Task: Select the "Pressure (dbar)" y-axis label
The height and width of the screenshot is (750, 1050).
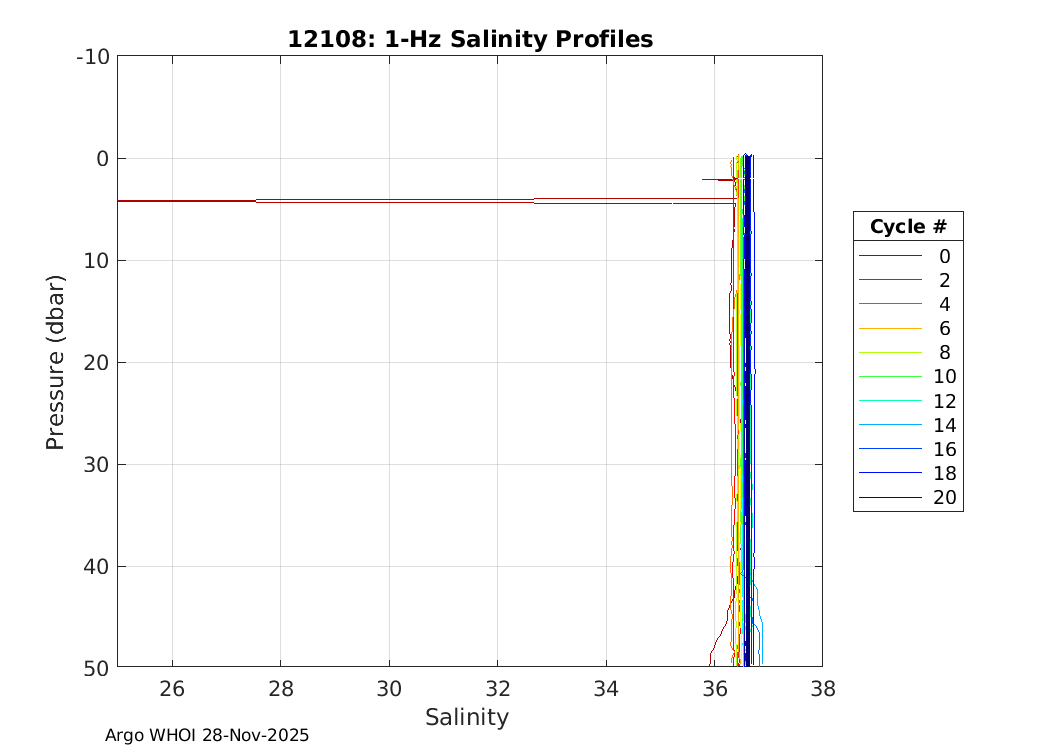Action: (56, 361)
